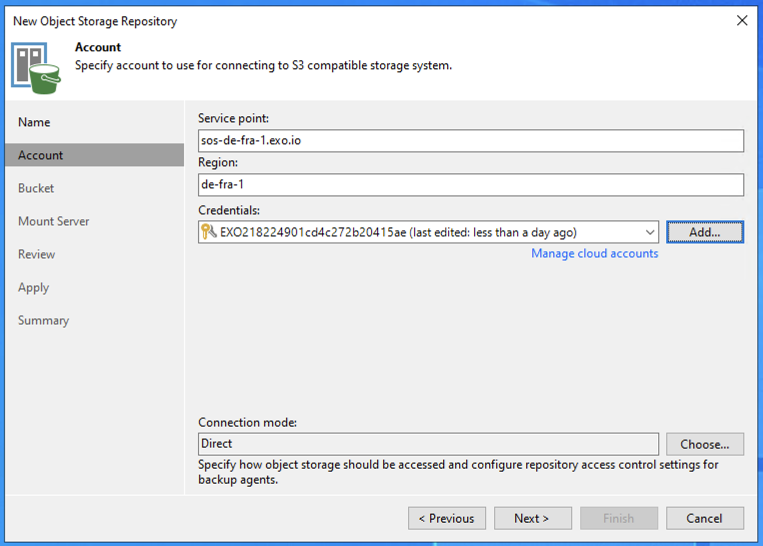Select the Account step in sidebar
Image resolution: width=763 pixels, height=546 pixels.
[x=41, y=155]
